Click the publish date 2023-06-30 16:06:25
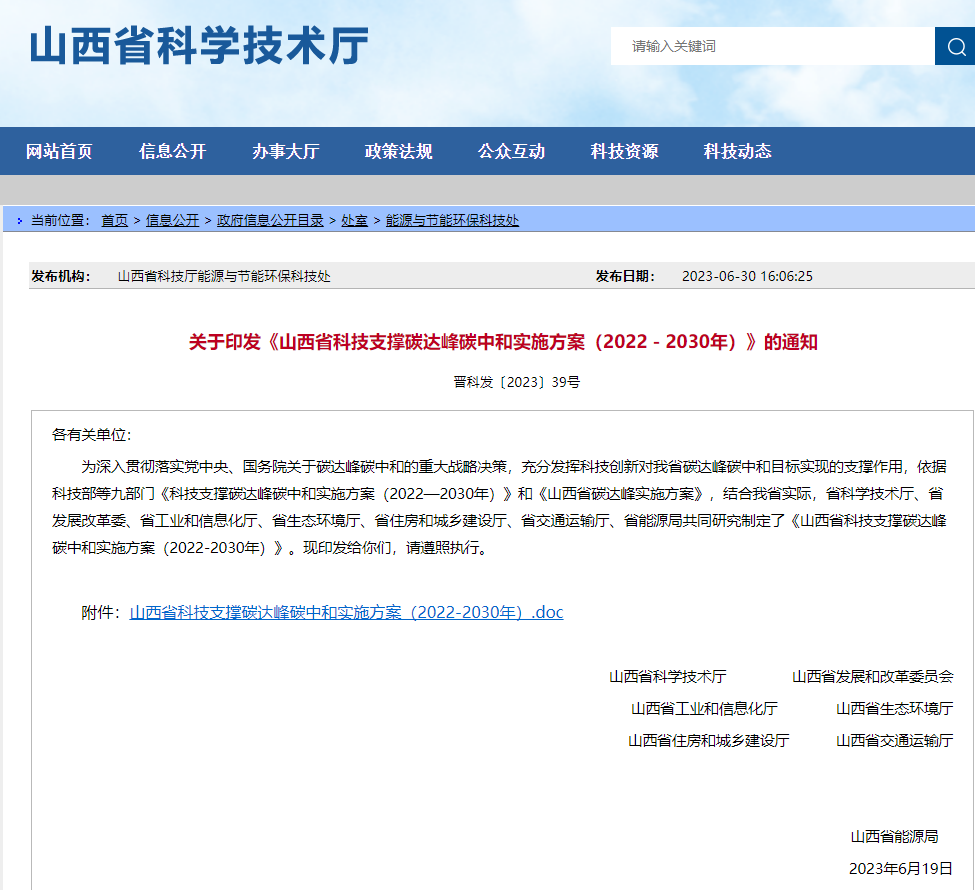Screen dimensions: 975x890 (747, 276)
